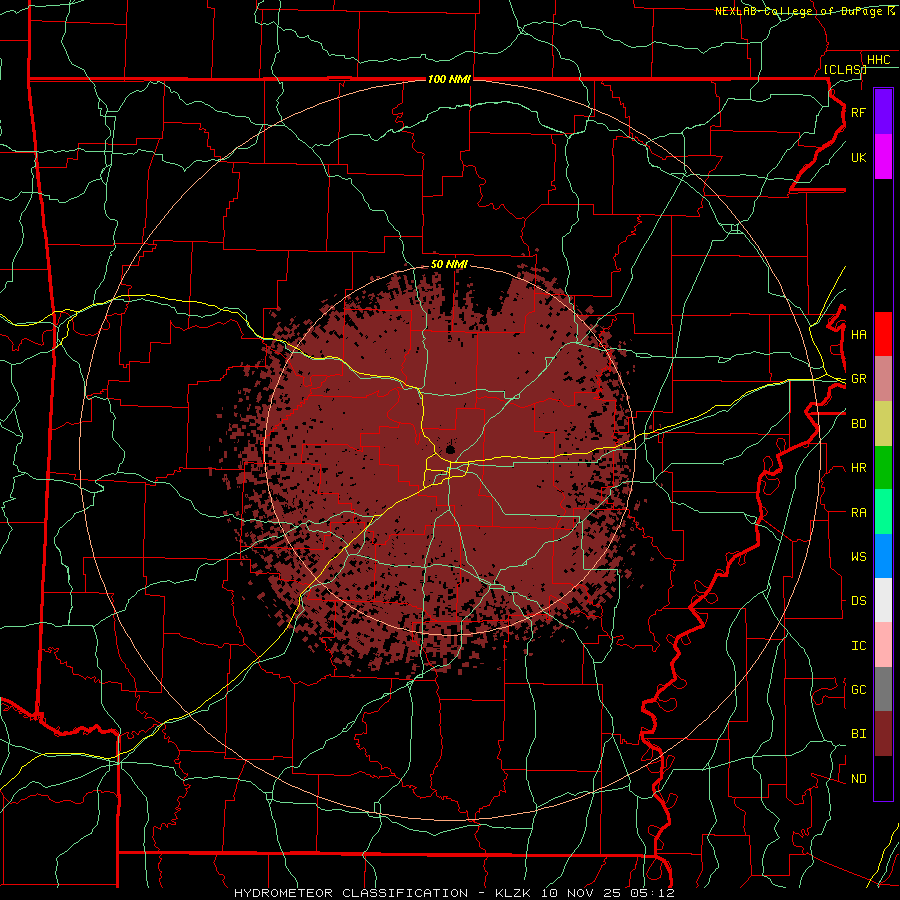The height and width of the screenshot is (900, 900).
Task: Click the black radar site dot at center
Action: (450, 449)
